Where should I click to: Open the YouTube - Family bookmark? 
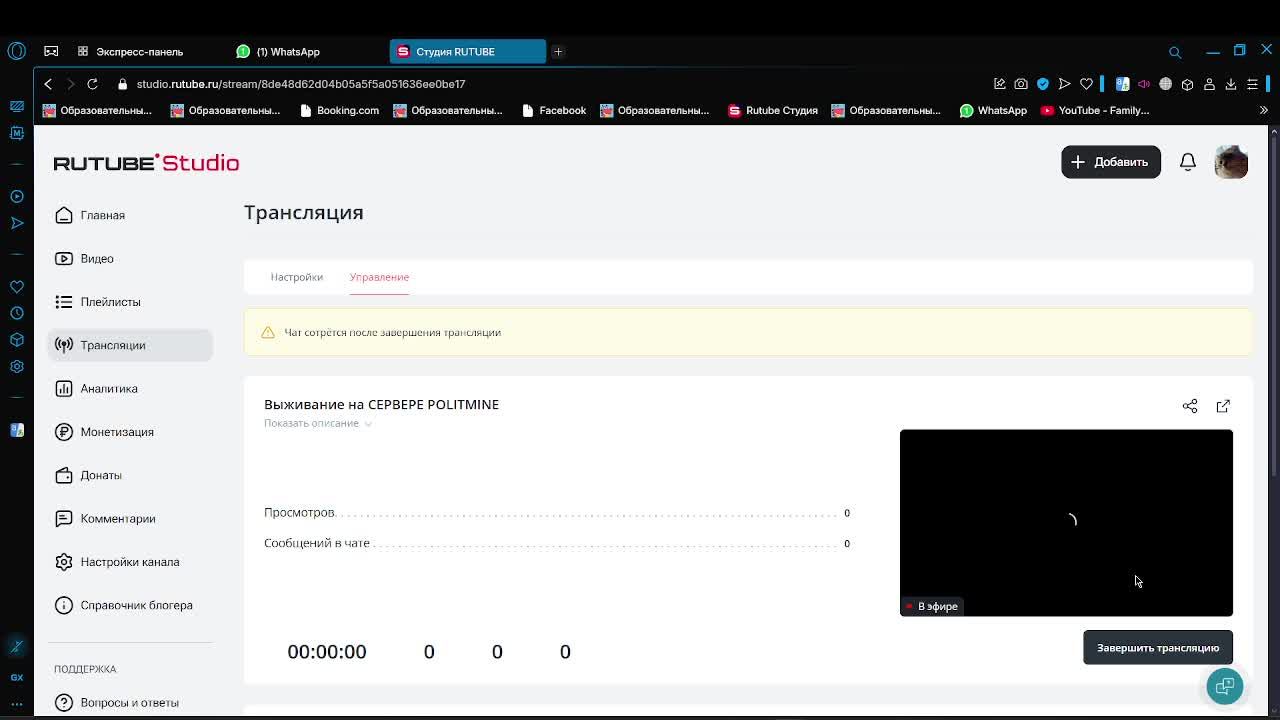coord(1095,110)
